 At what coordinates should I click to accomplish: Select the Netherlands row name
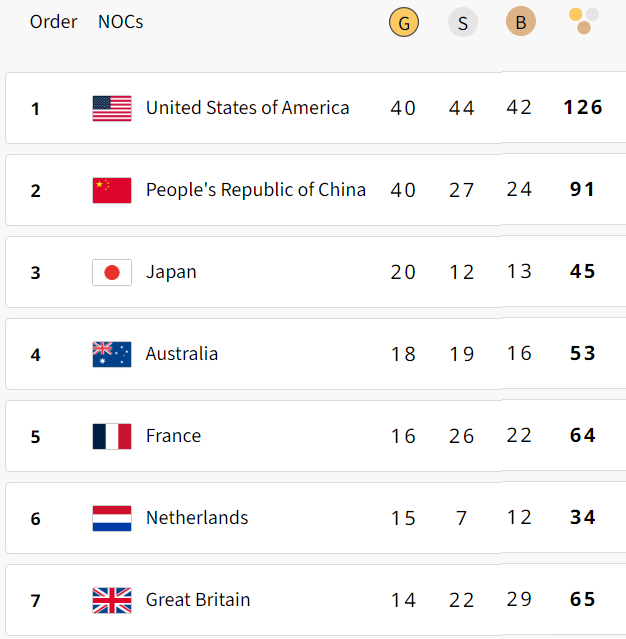click(197, 518)
